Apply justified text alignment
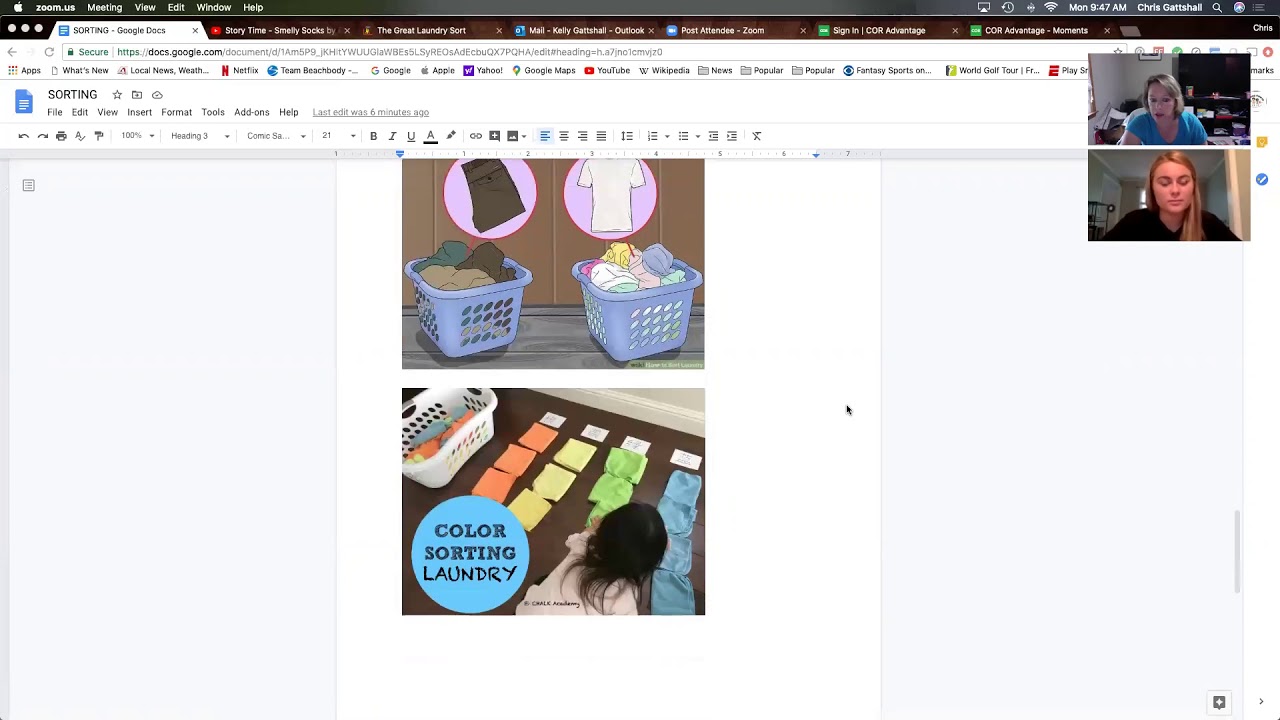The image size is (1280, 720). pos(601,136)
